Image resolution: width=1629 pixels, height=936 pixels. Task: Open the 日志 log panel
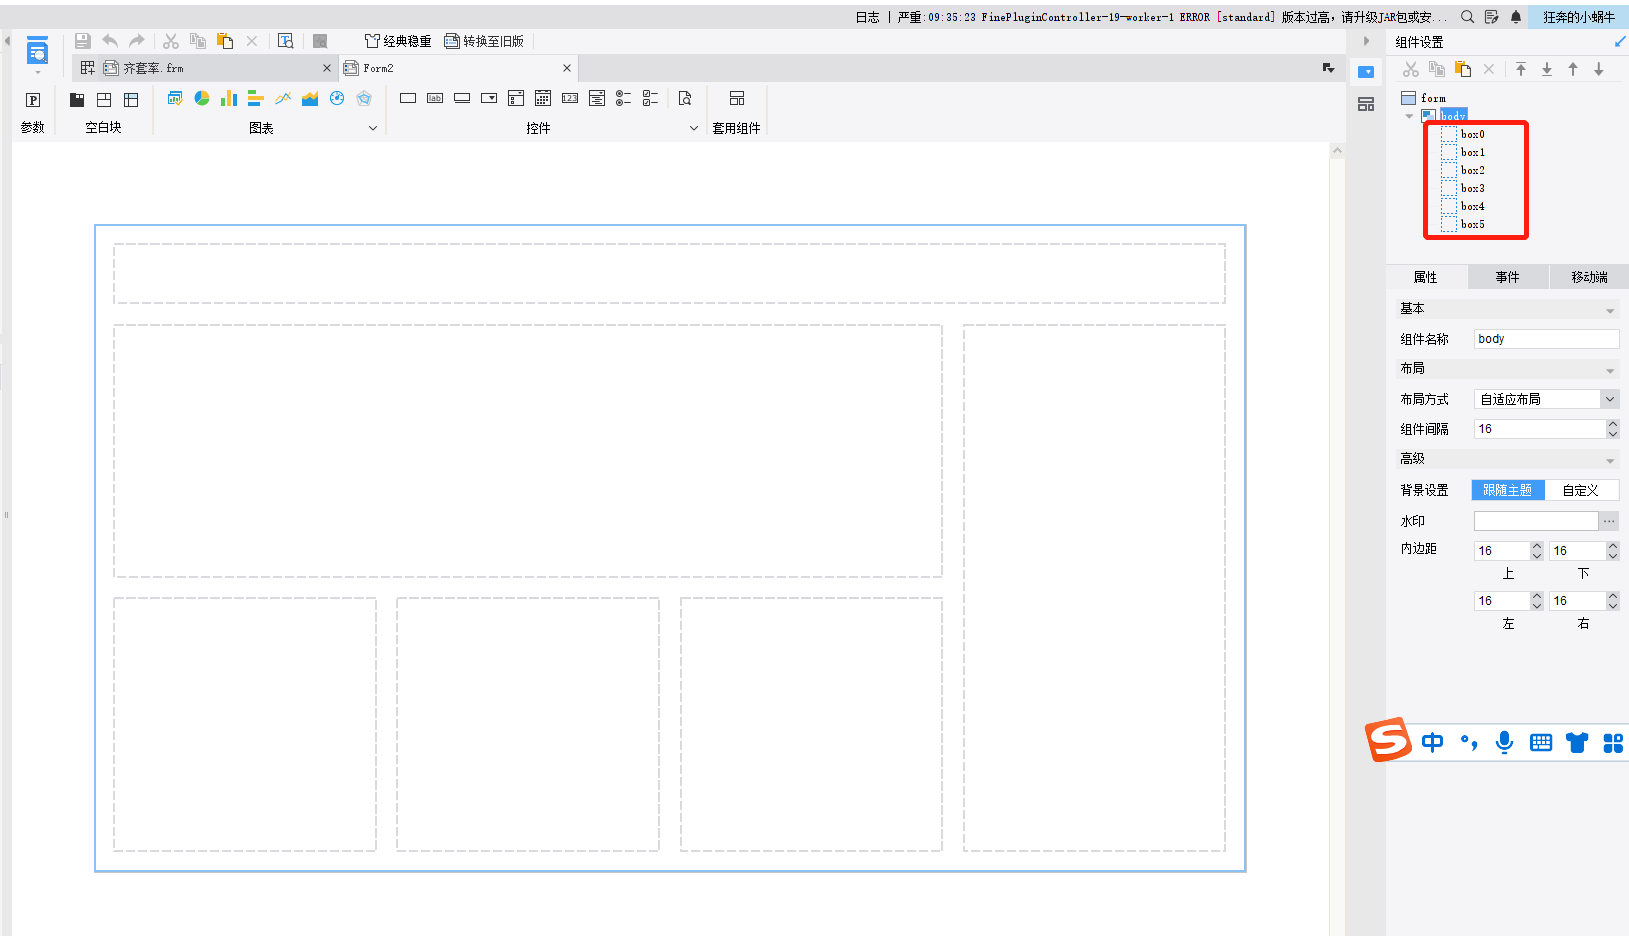point(867,17)
